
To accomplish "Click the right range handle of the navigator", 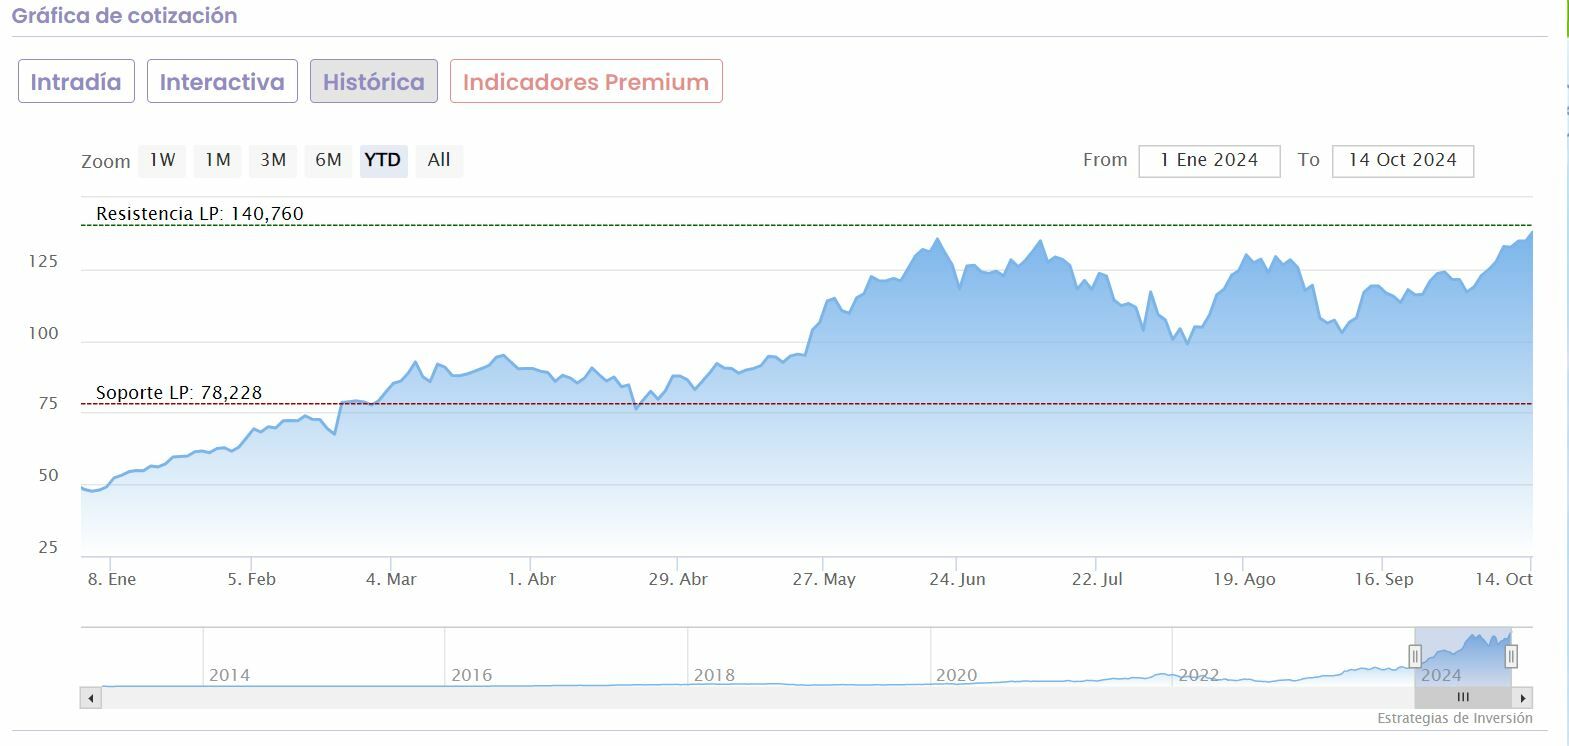I will pos(1511,656).
